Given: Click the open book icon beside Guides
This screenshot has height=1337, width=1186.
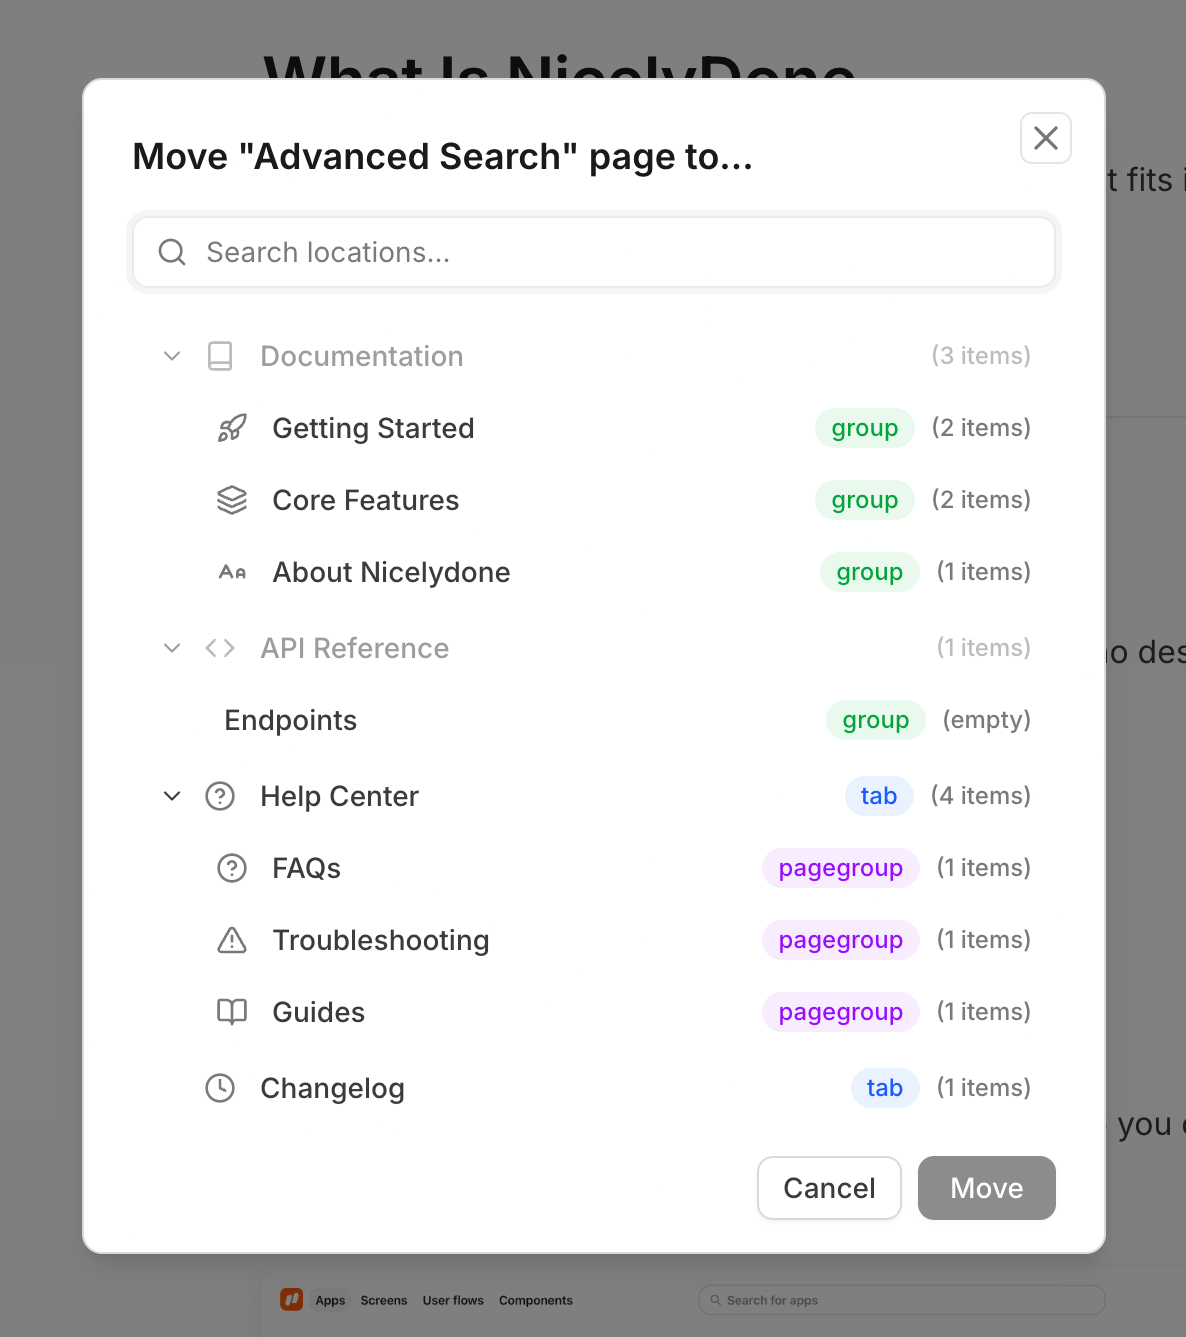Looking at the screenshot, I should [232, 1012].
